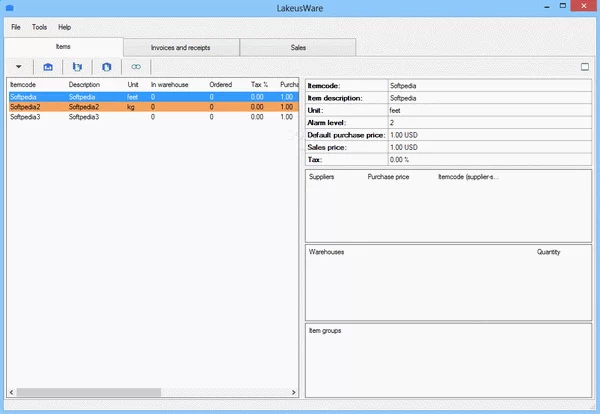Open the toolbar dropdown arrow menu
Screen dimensions: 600x414
(x=19, y=67)
